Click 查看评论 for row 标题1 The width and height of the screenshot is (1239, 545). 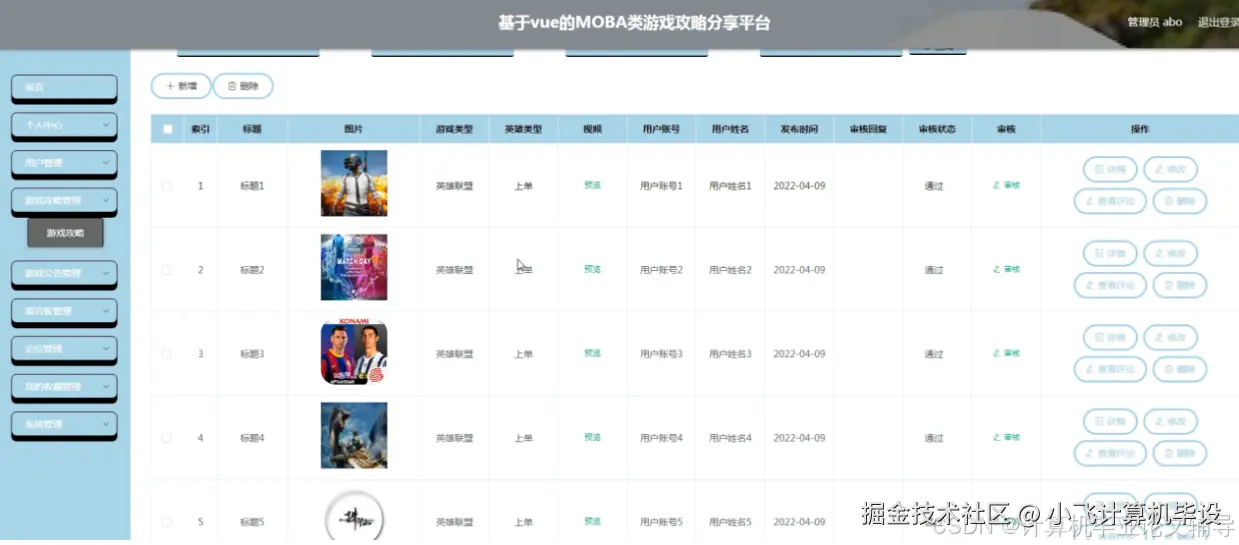click(x=1110, y=201)
